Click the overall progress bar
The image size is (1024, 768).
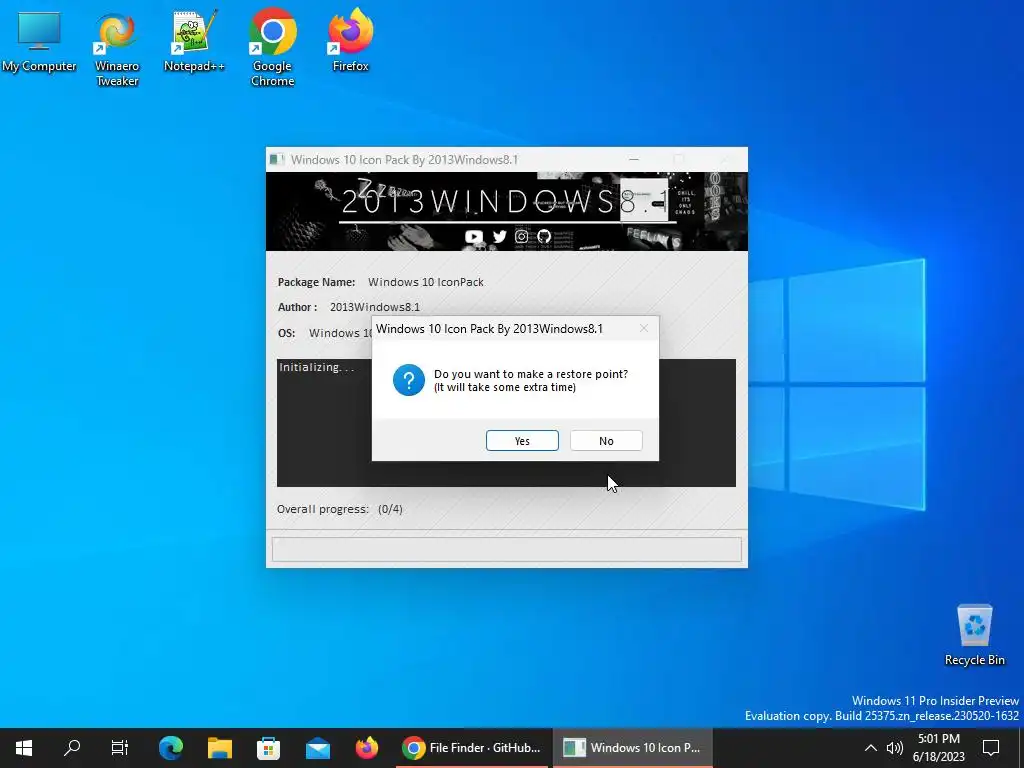507,549
